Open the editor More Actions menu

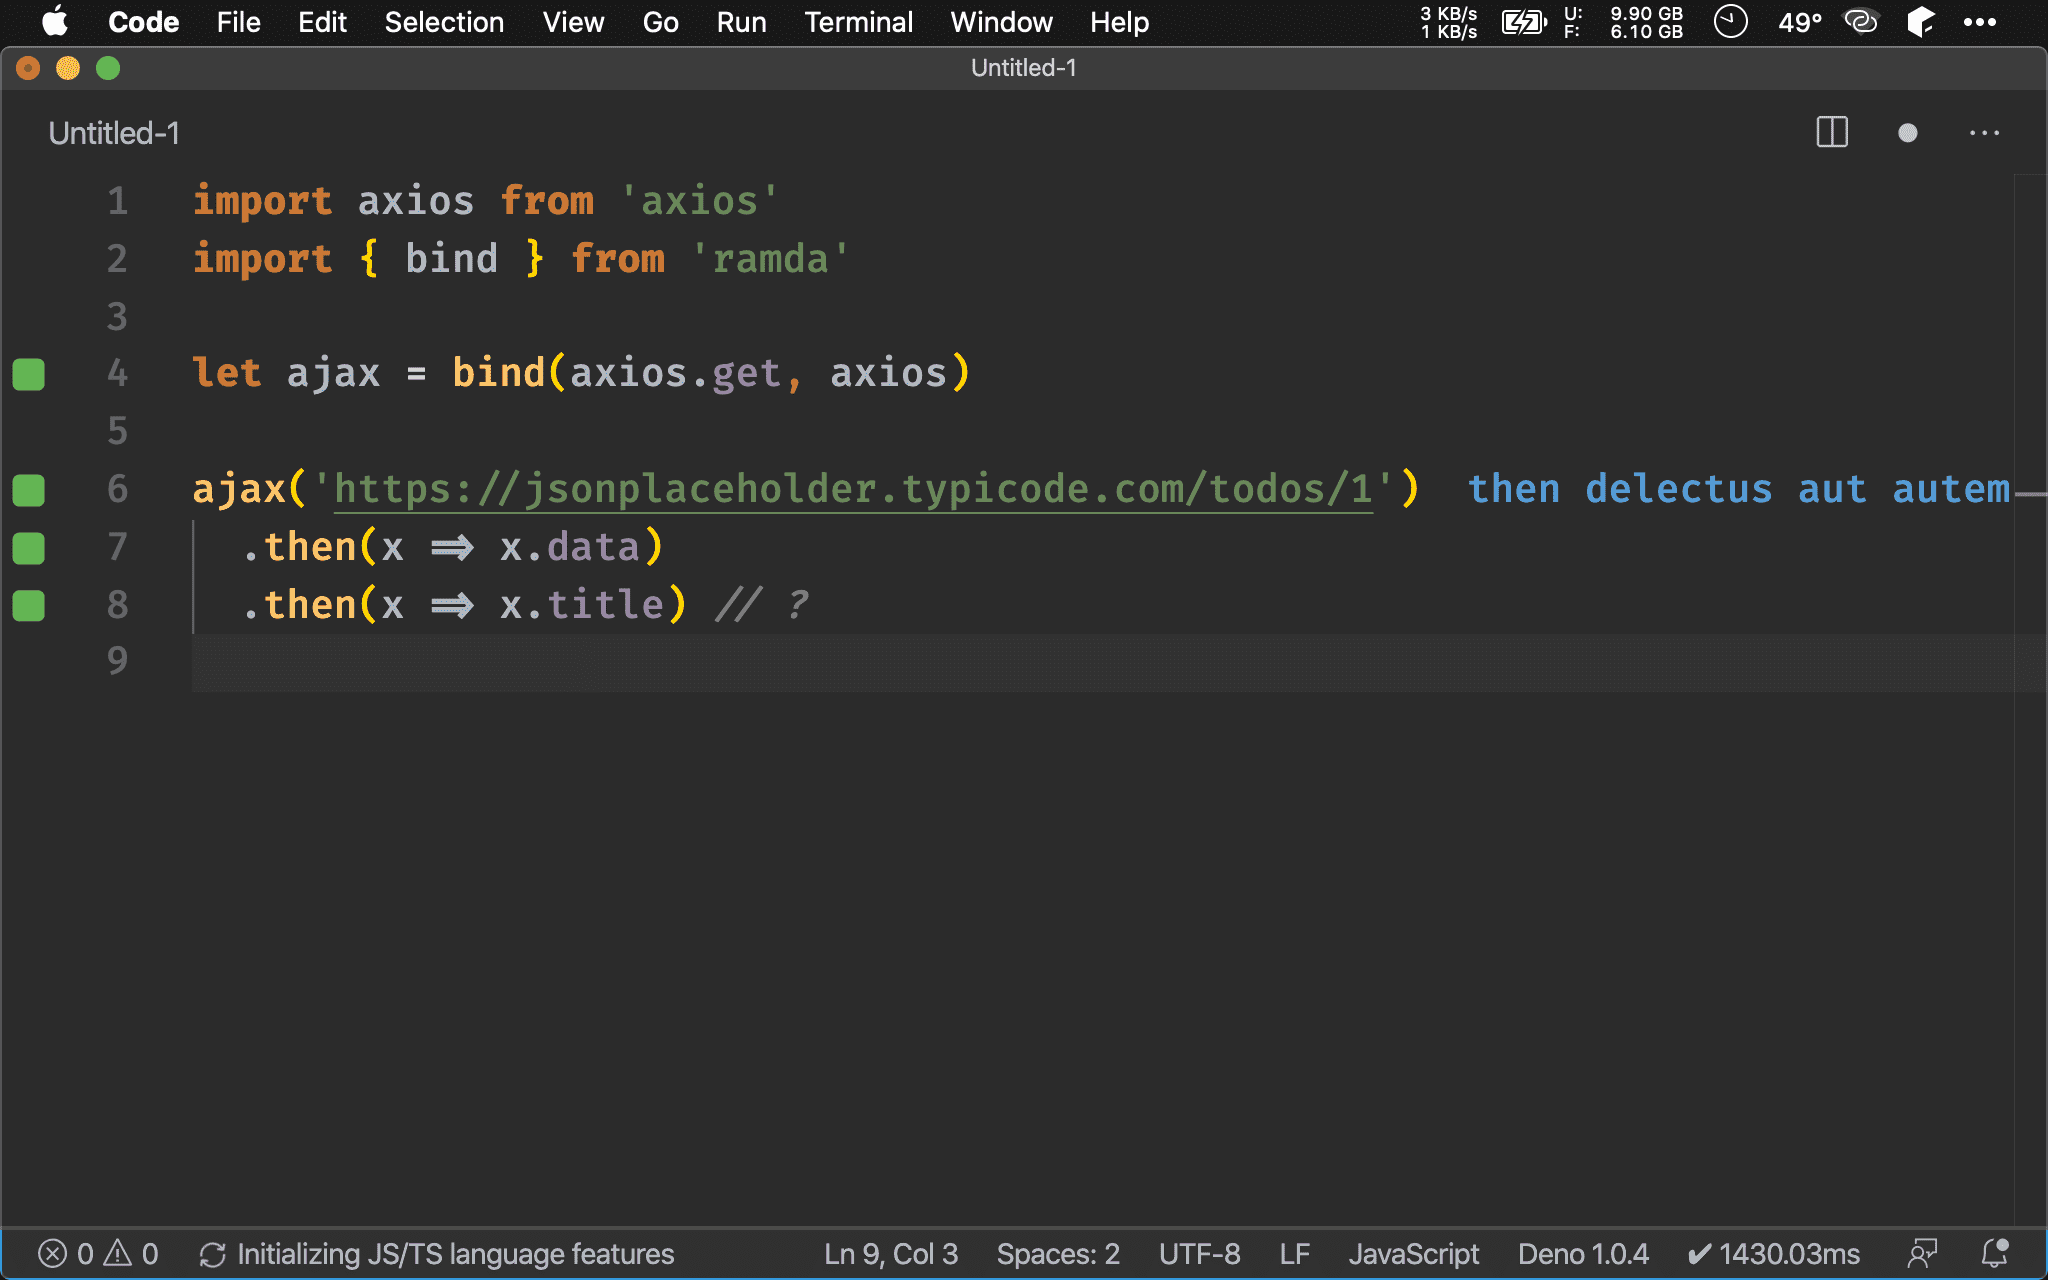point(1984,133)
